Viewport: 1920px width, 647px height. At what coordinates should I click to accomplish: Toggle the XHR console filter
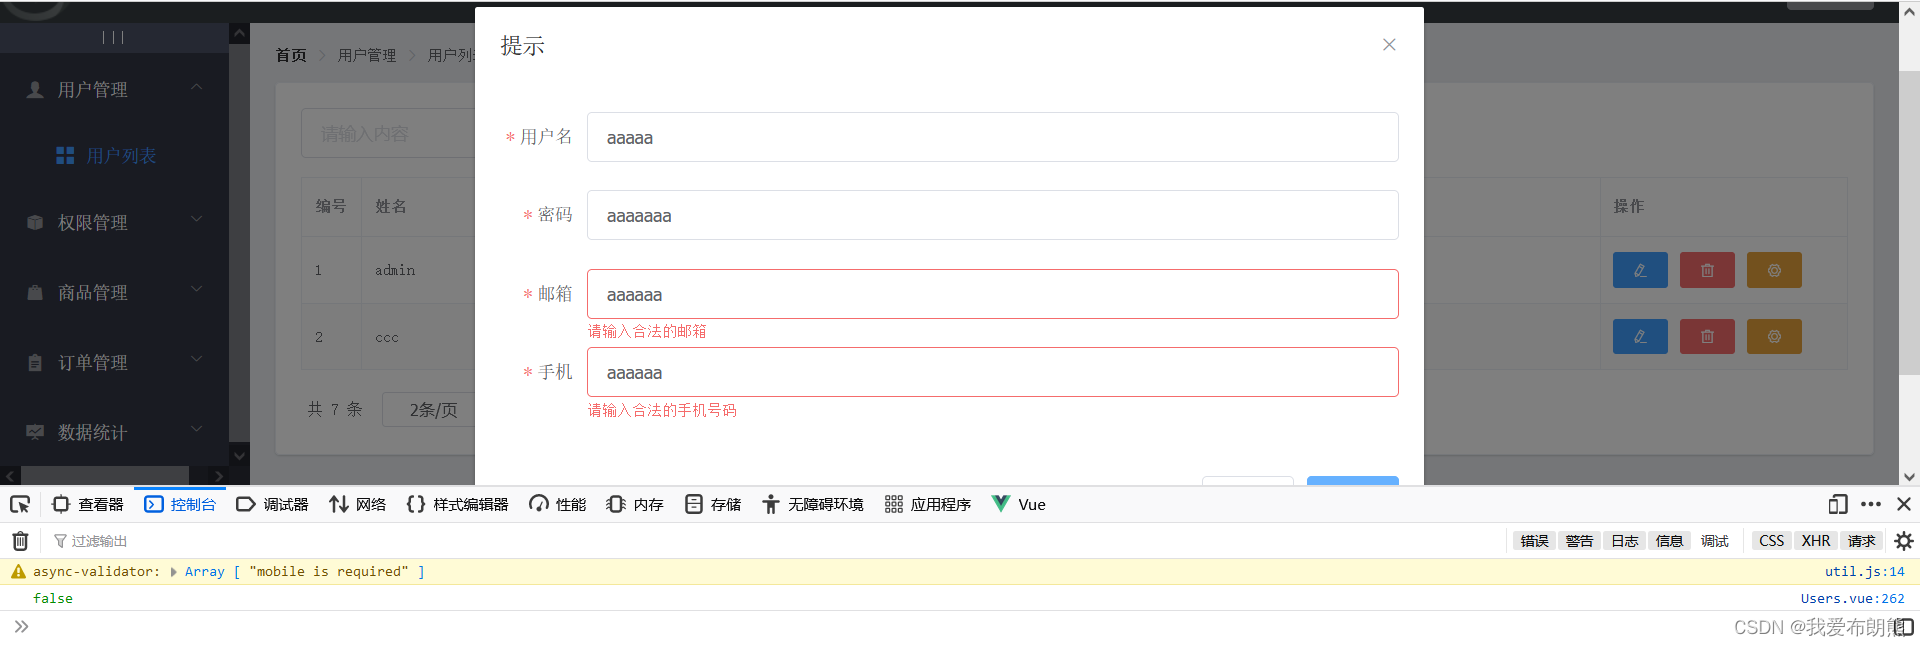click(1816, 541)
